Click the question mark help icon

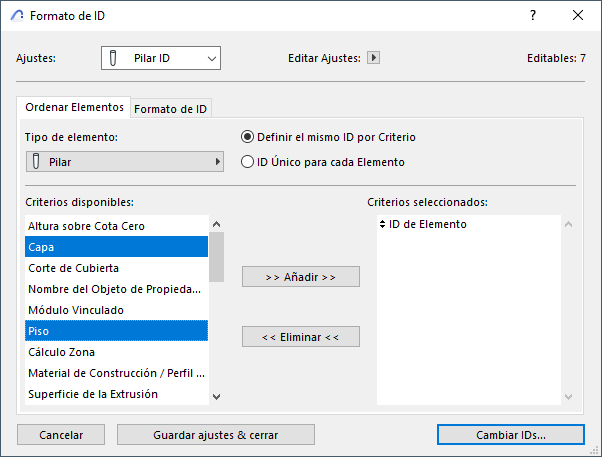point(532,16)
